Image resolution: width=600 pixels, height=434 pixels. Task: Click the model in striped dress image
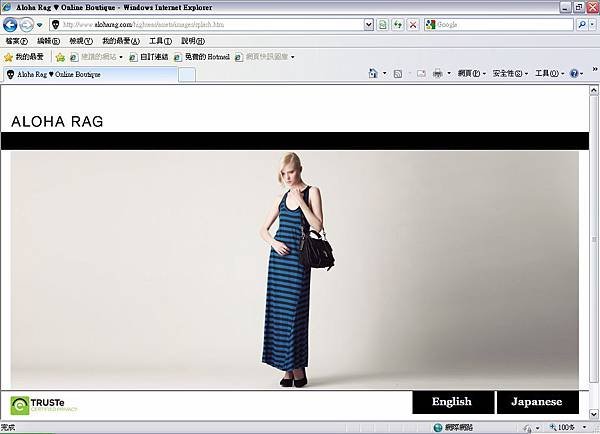(x=295, y=270)
